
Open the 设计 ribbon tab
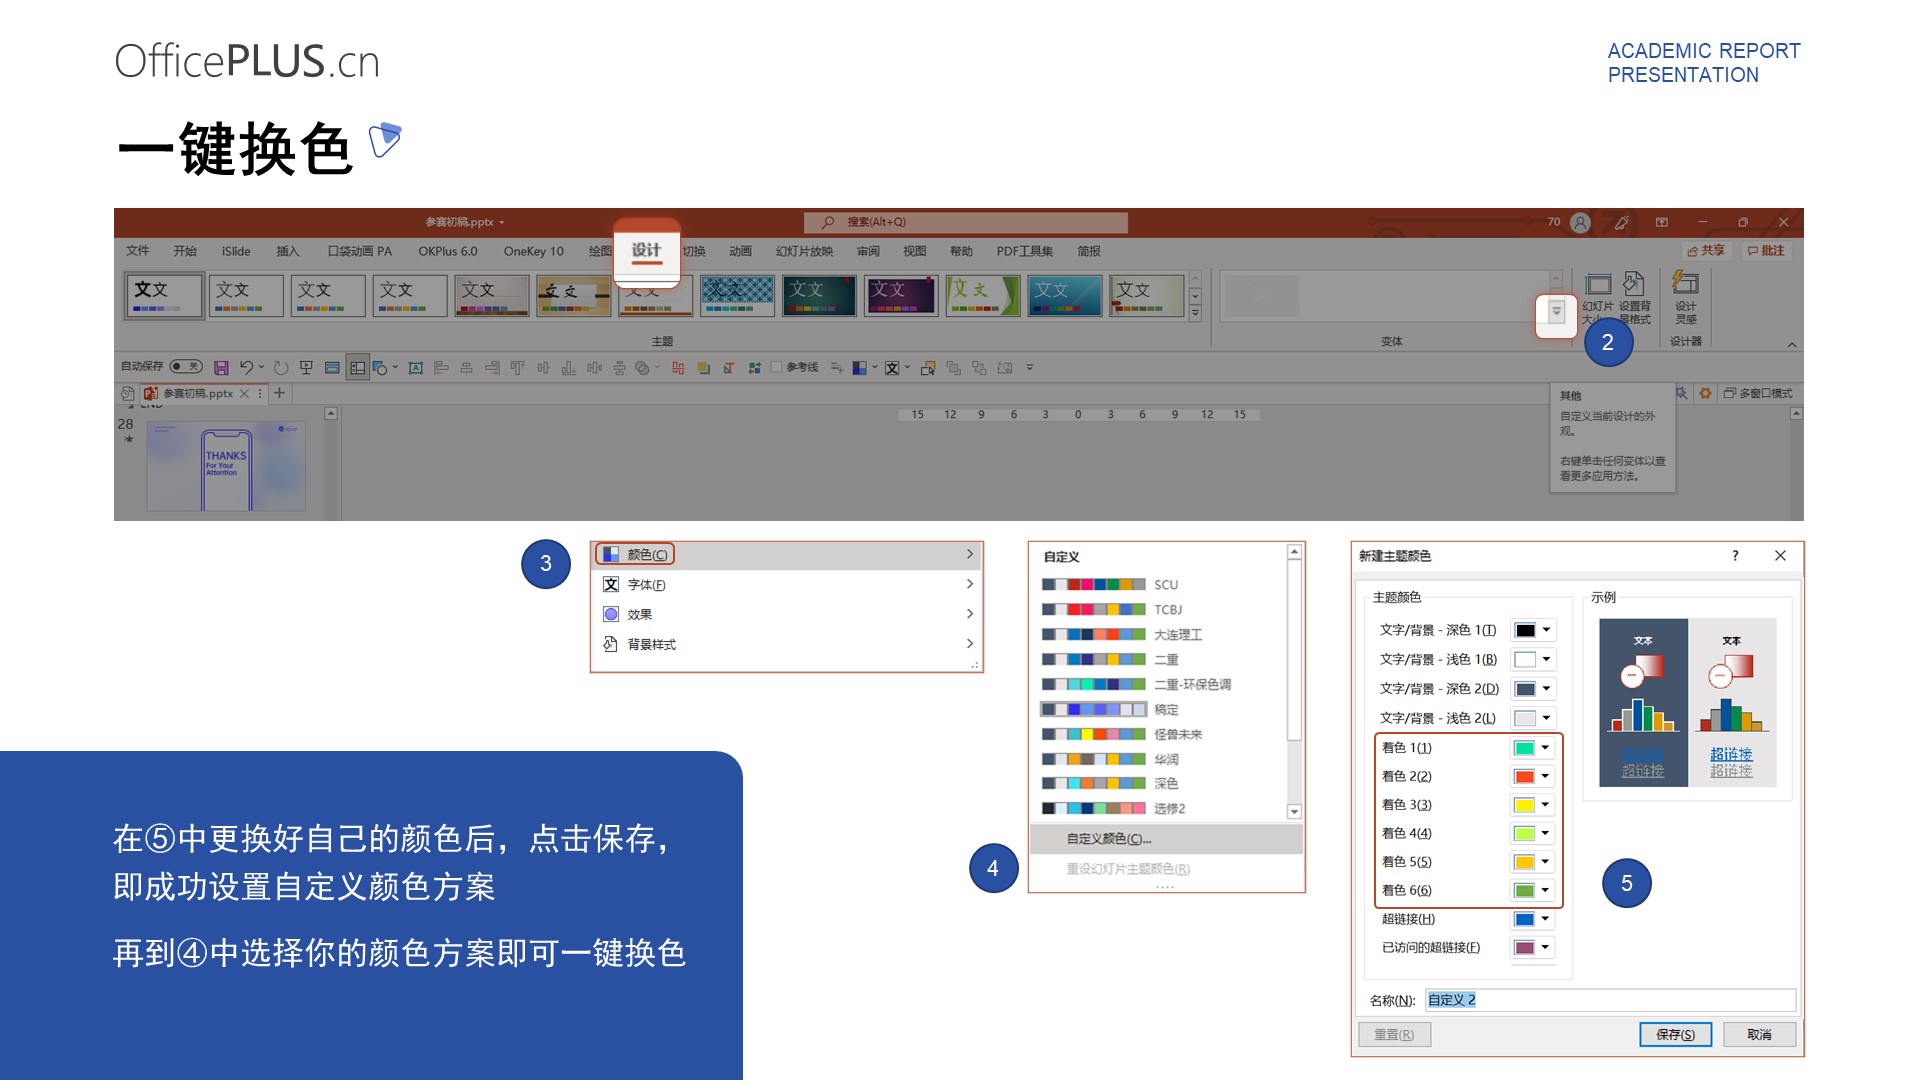[646, 251]
